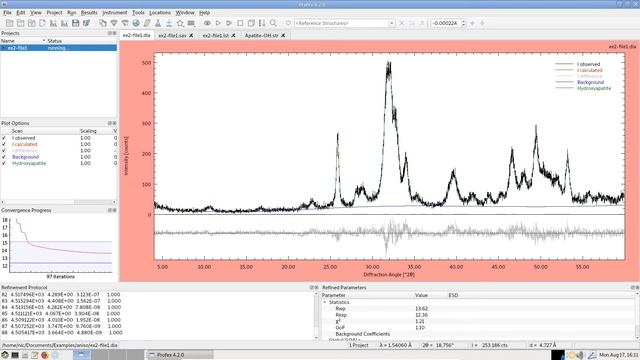Click the flask chemistry toolbar icon
640x360 pixels.
coord(158,23)
